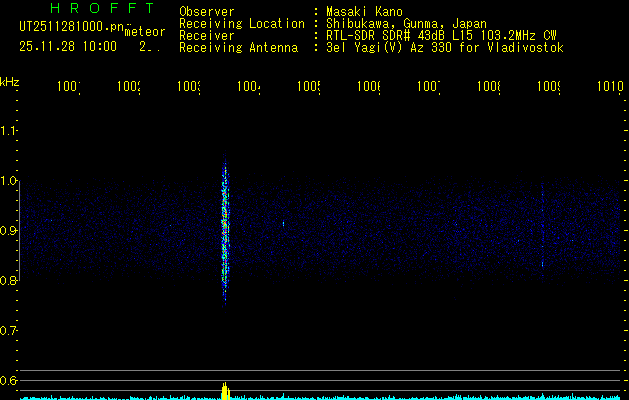Click the 1010 time marker on the top axis
The height and width of the screenshot is (400, 629).
tap(610, 87)
